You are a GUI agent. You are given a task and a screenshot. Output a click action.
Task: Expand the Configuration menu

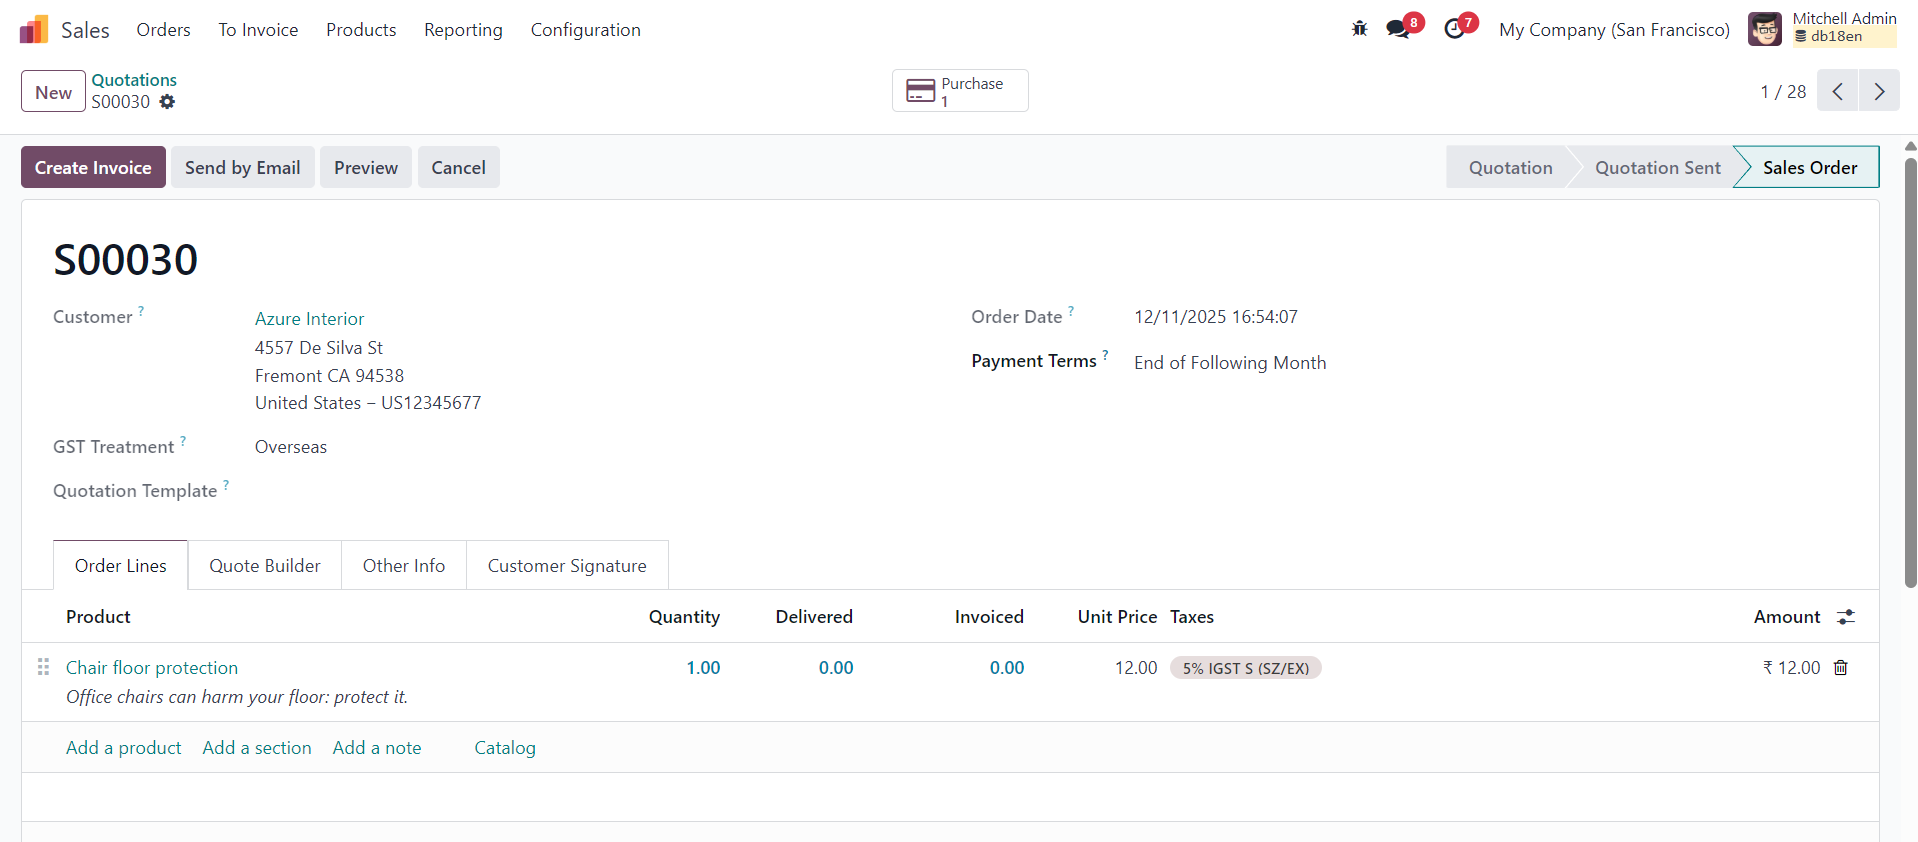click(x=585, y=30)
